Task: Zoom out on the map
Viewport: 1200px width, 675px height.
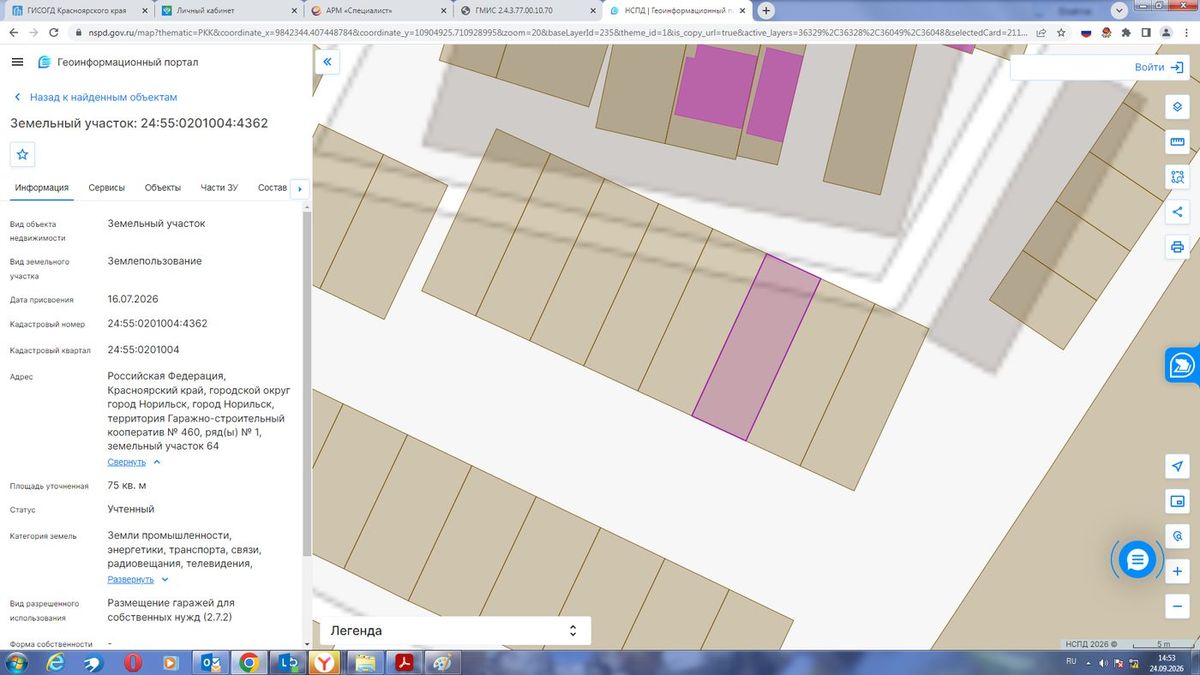Action: click(x=1177, y=606)
